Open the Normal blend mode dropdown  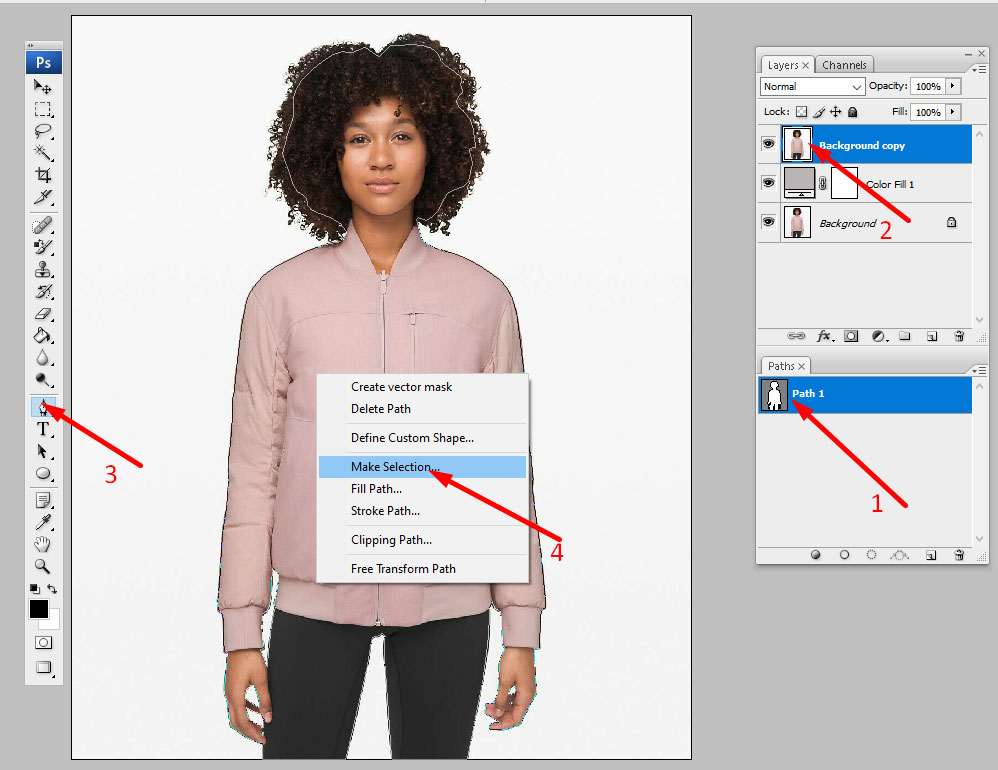[x=812, y=87]
